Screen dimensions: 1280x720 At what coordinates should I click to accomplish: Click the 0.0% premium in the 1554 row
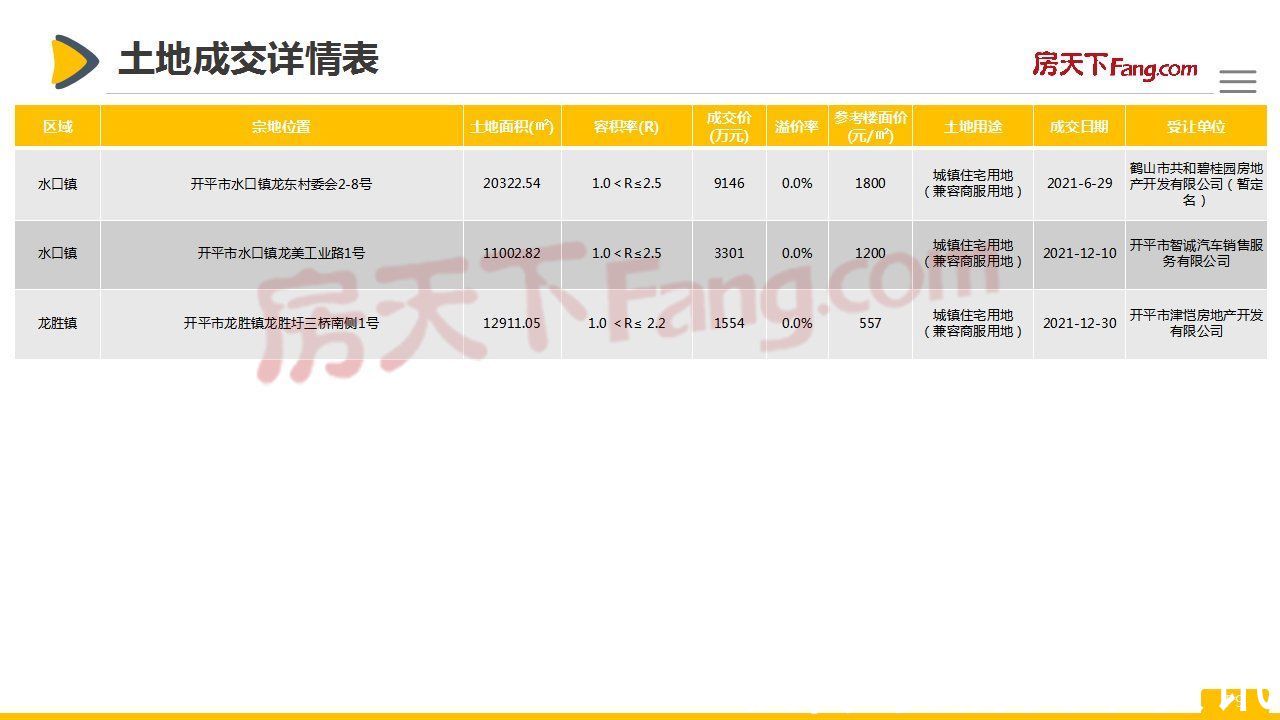tap(797, 323)
